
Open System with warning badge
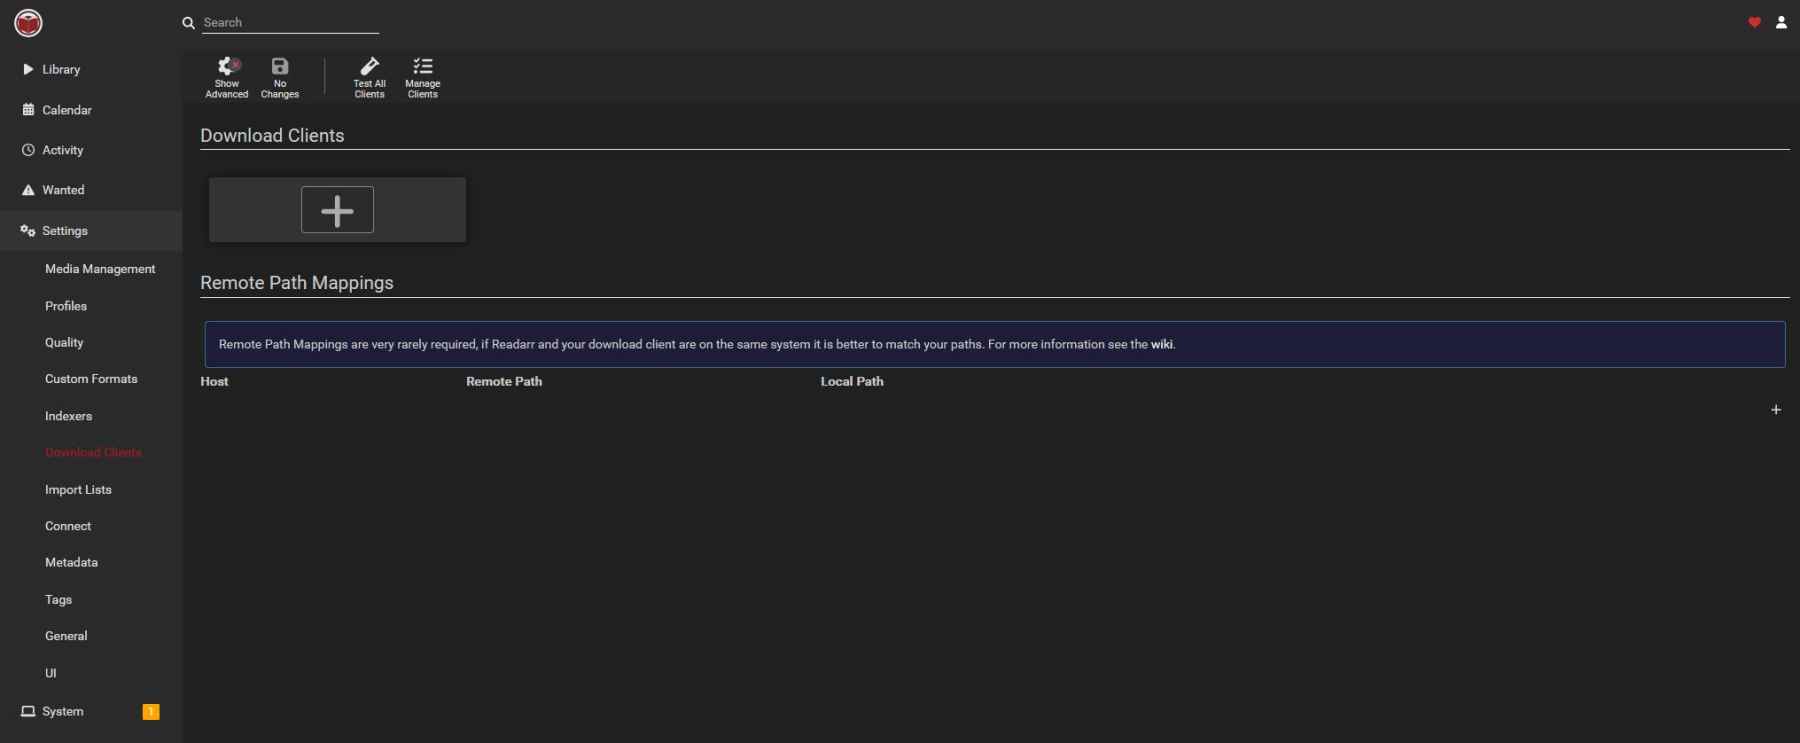[x=63, y=712]
